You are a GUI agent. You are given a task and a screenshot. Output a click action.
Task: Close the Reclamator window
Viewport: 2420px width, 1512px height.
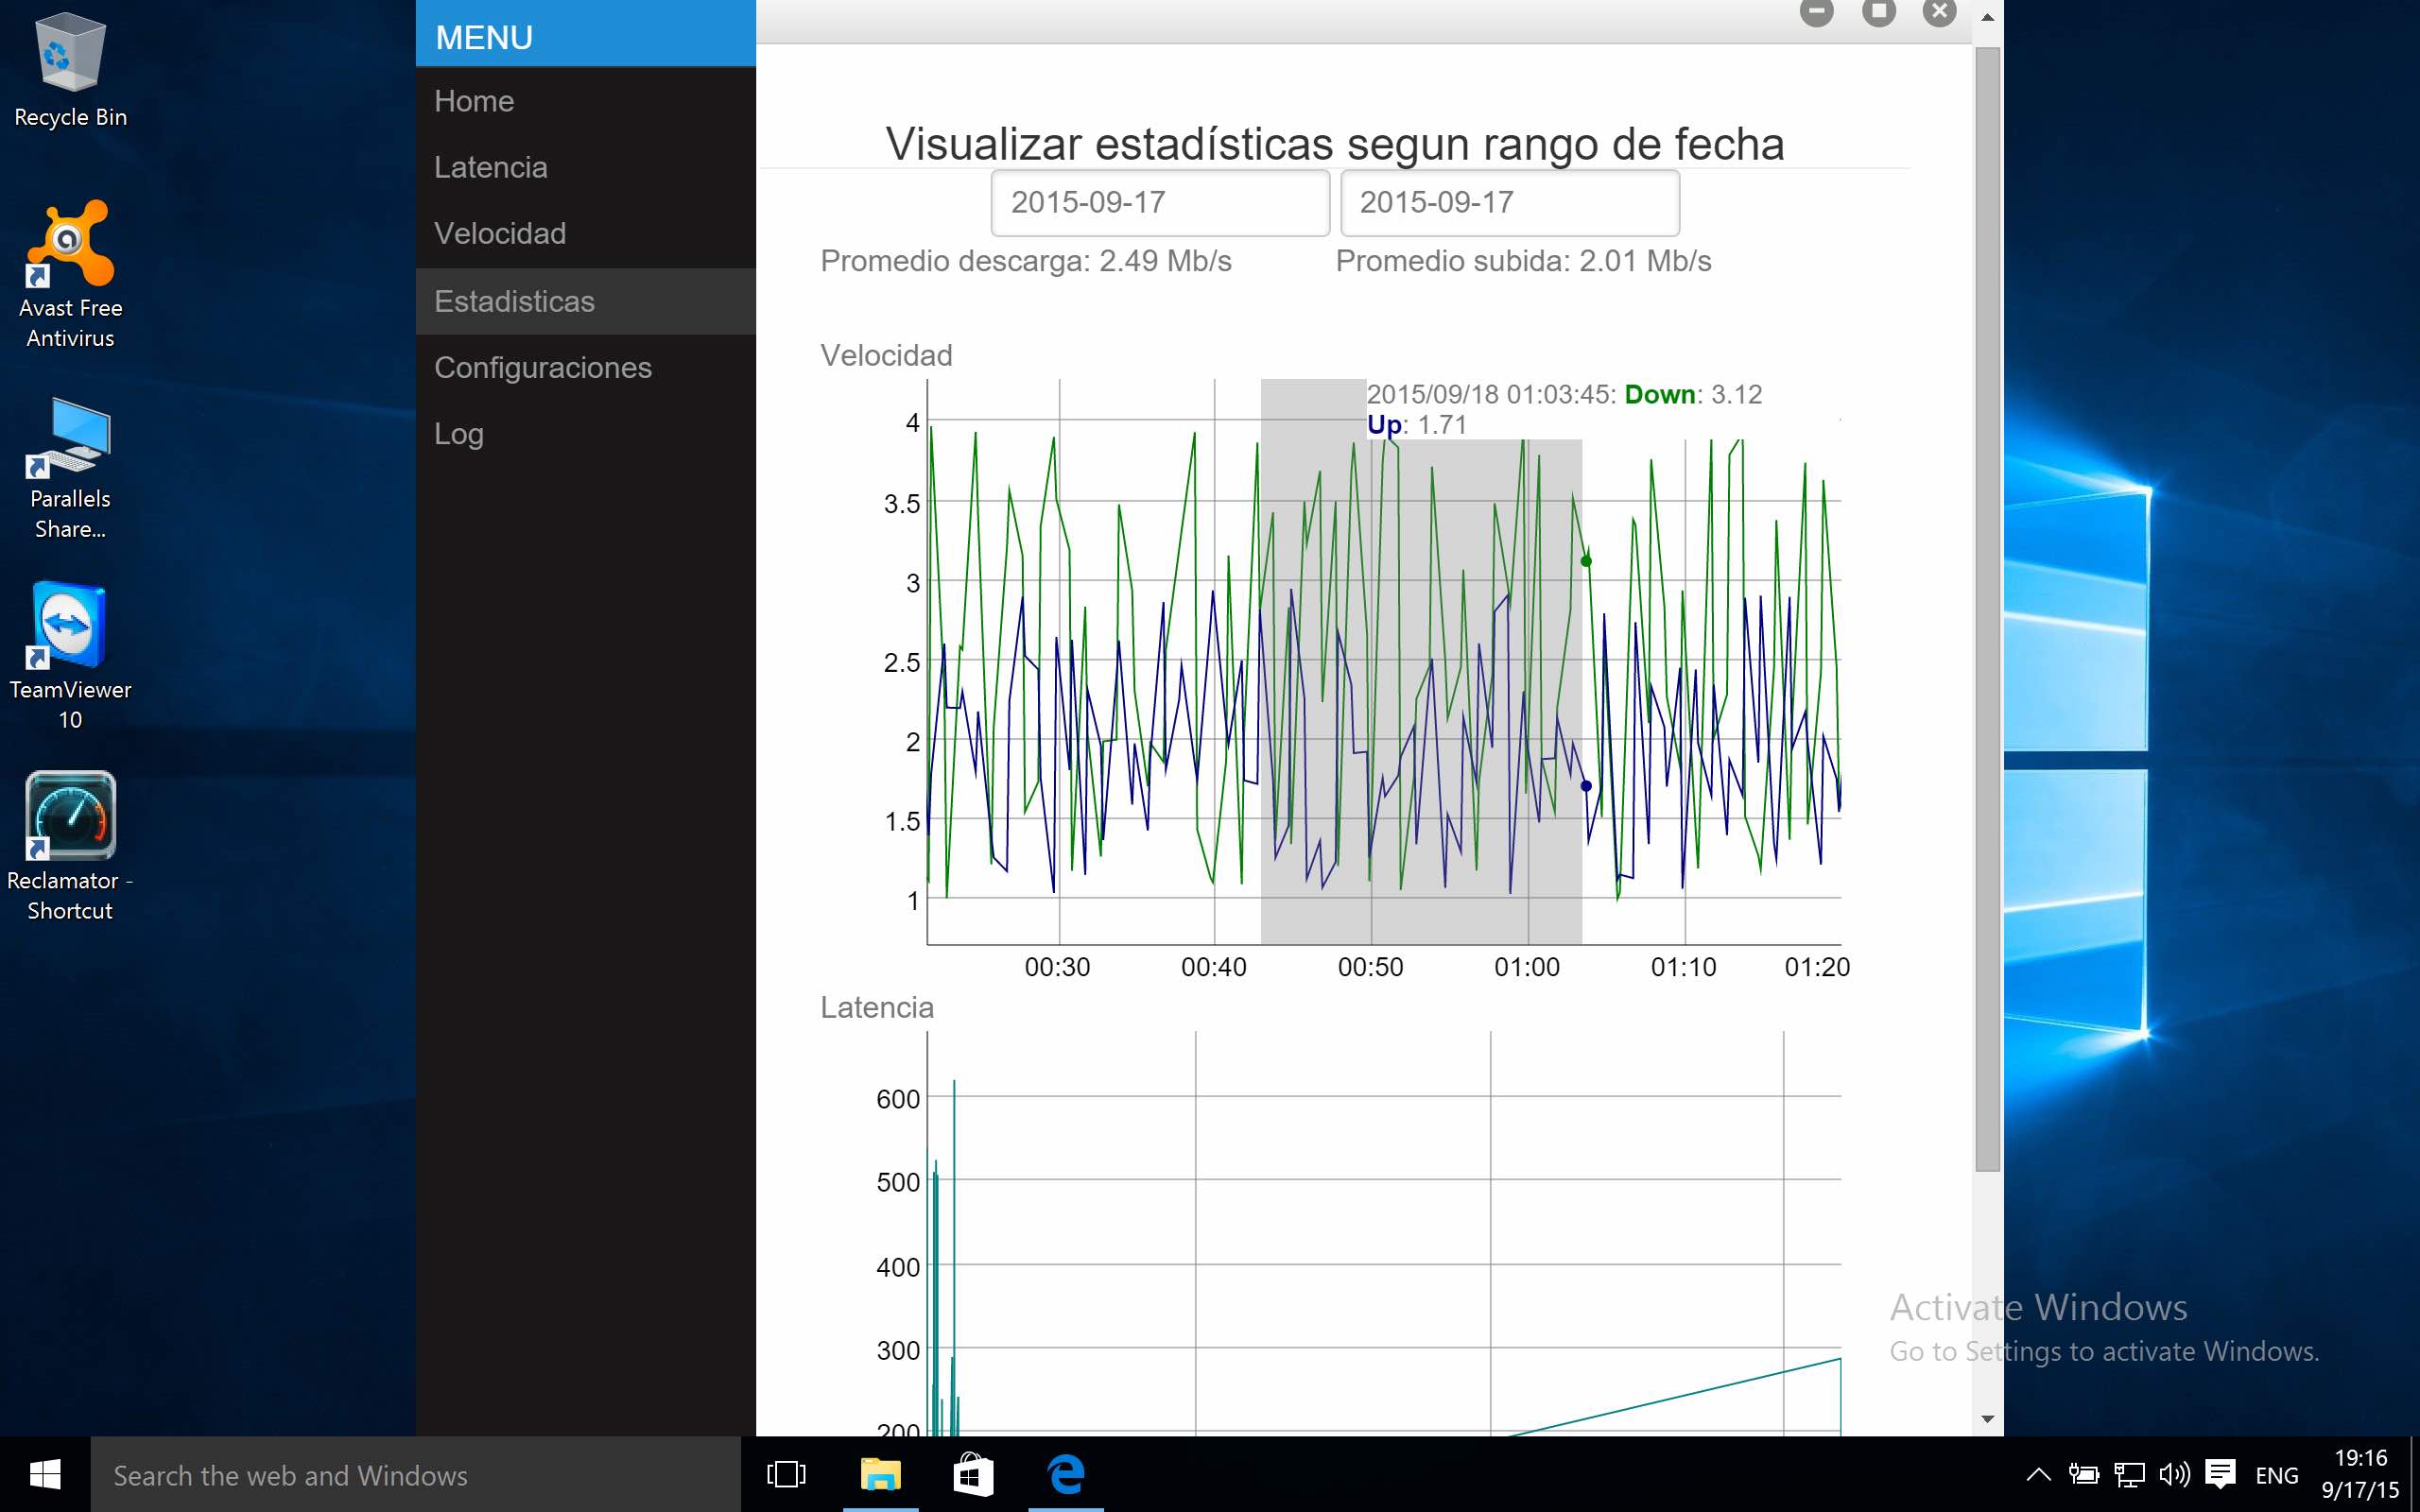(1939, 12)
